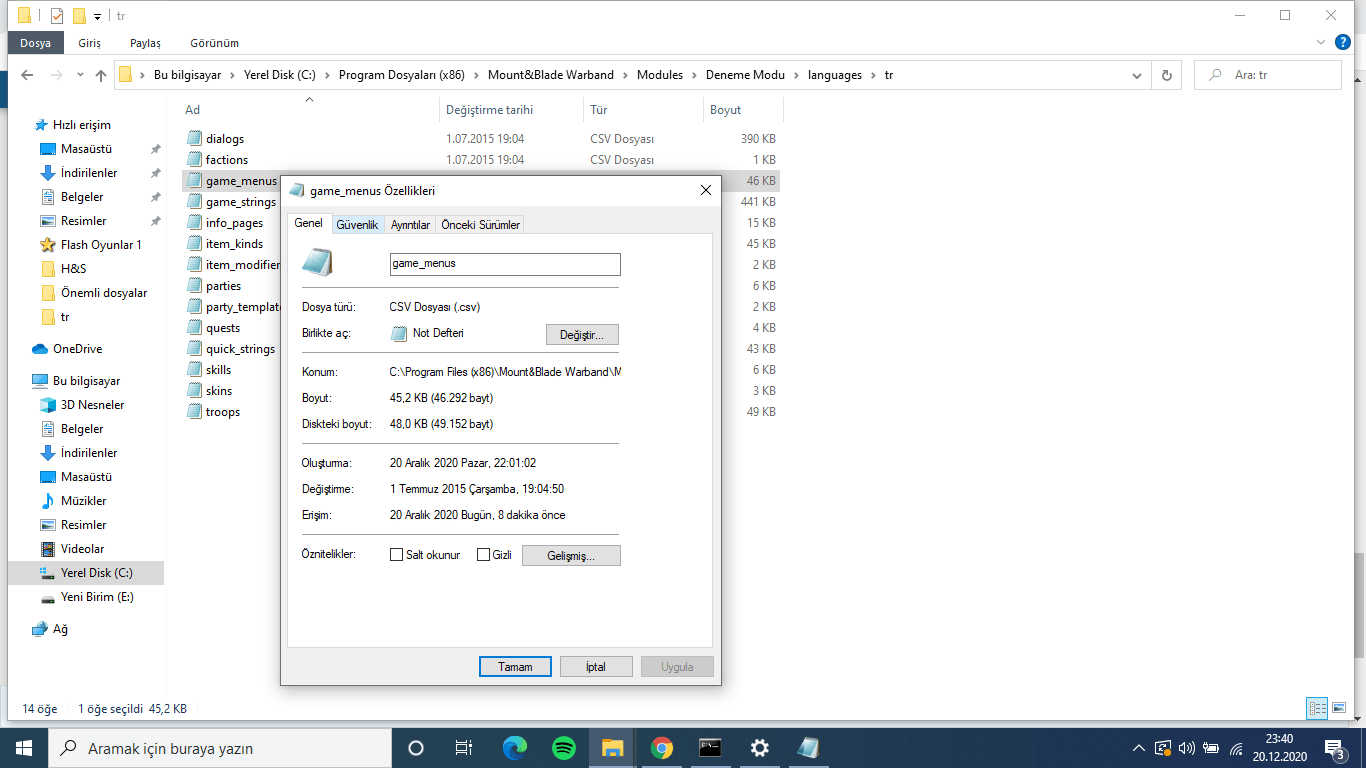Open Task View on taskbar
Screen dimensions: 1366x768
[x=464, y=747]
